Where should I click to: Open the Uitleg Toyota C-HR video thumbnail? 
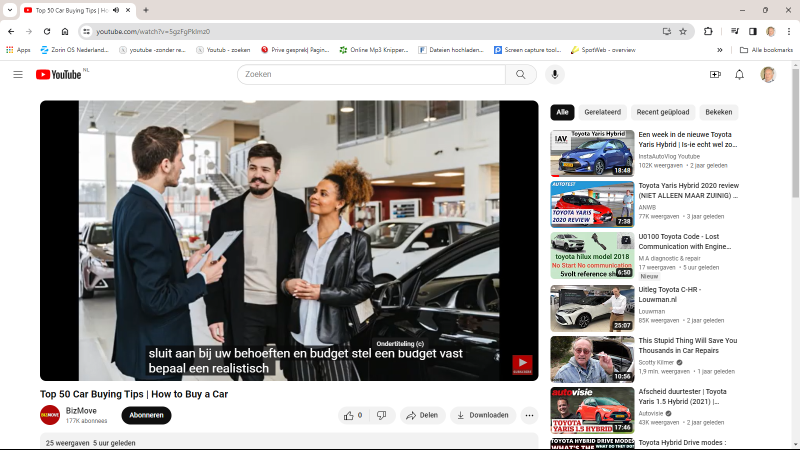tap(592, 308)
